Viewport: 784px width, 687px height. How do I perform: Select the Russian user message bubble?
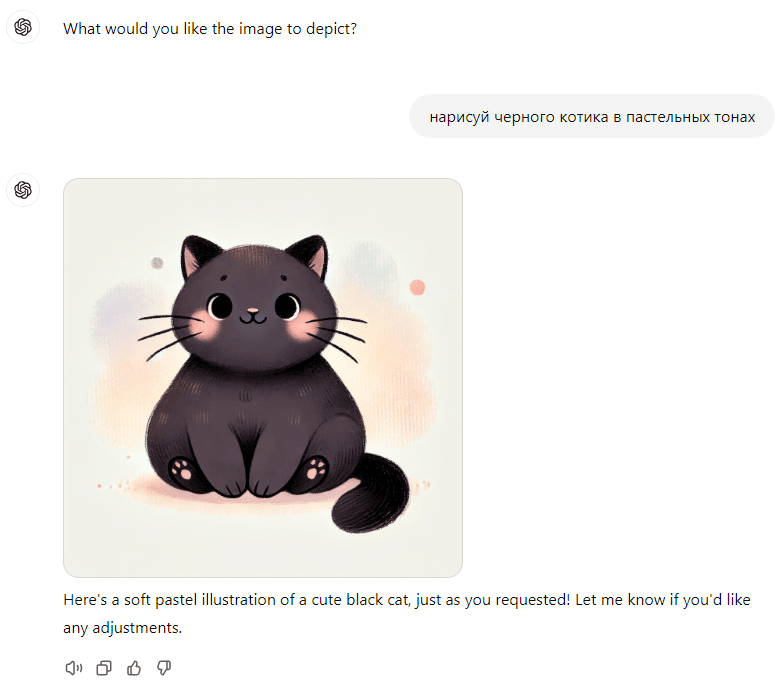[x=592, y=116]
